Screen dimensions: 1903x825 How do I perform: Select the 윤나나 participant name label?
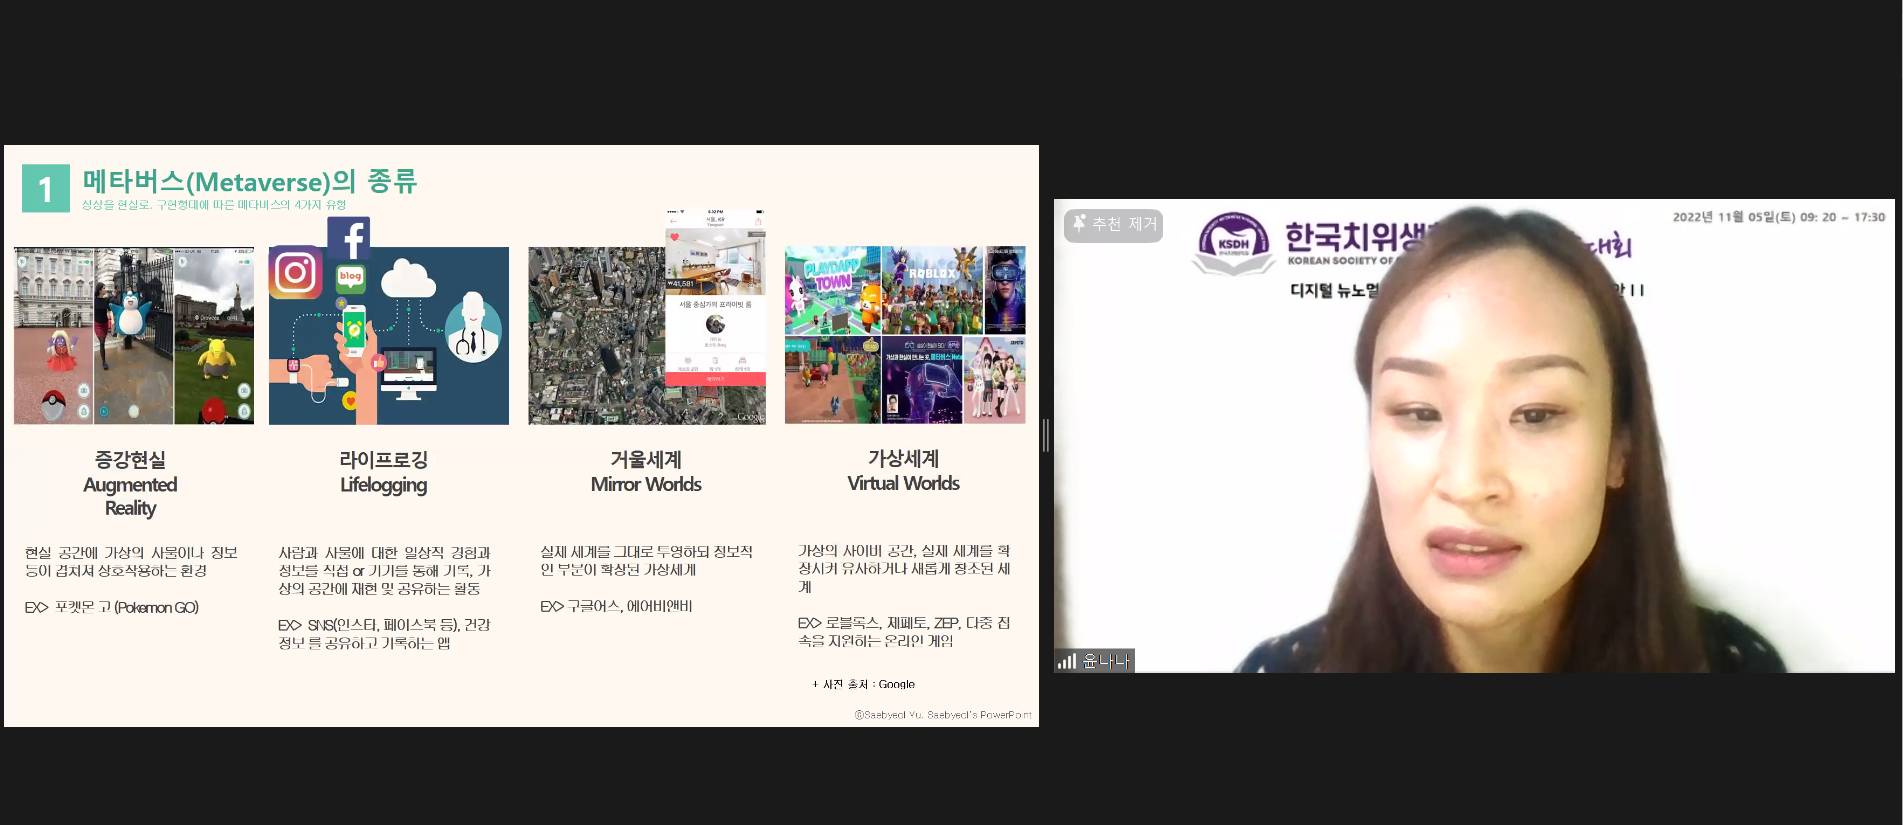(x=1106, y=661)
